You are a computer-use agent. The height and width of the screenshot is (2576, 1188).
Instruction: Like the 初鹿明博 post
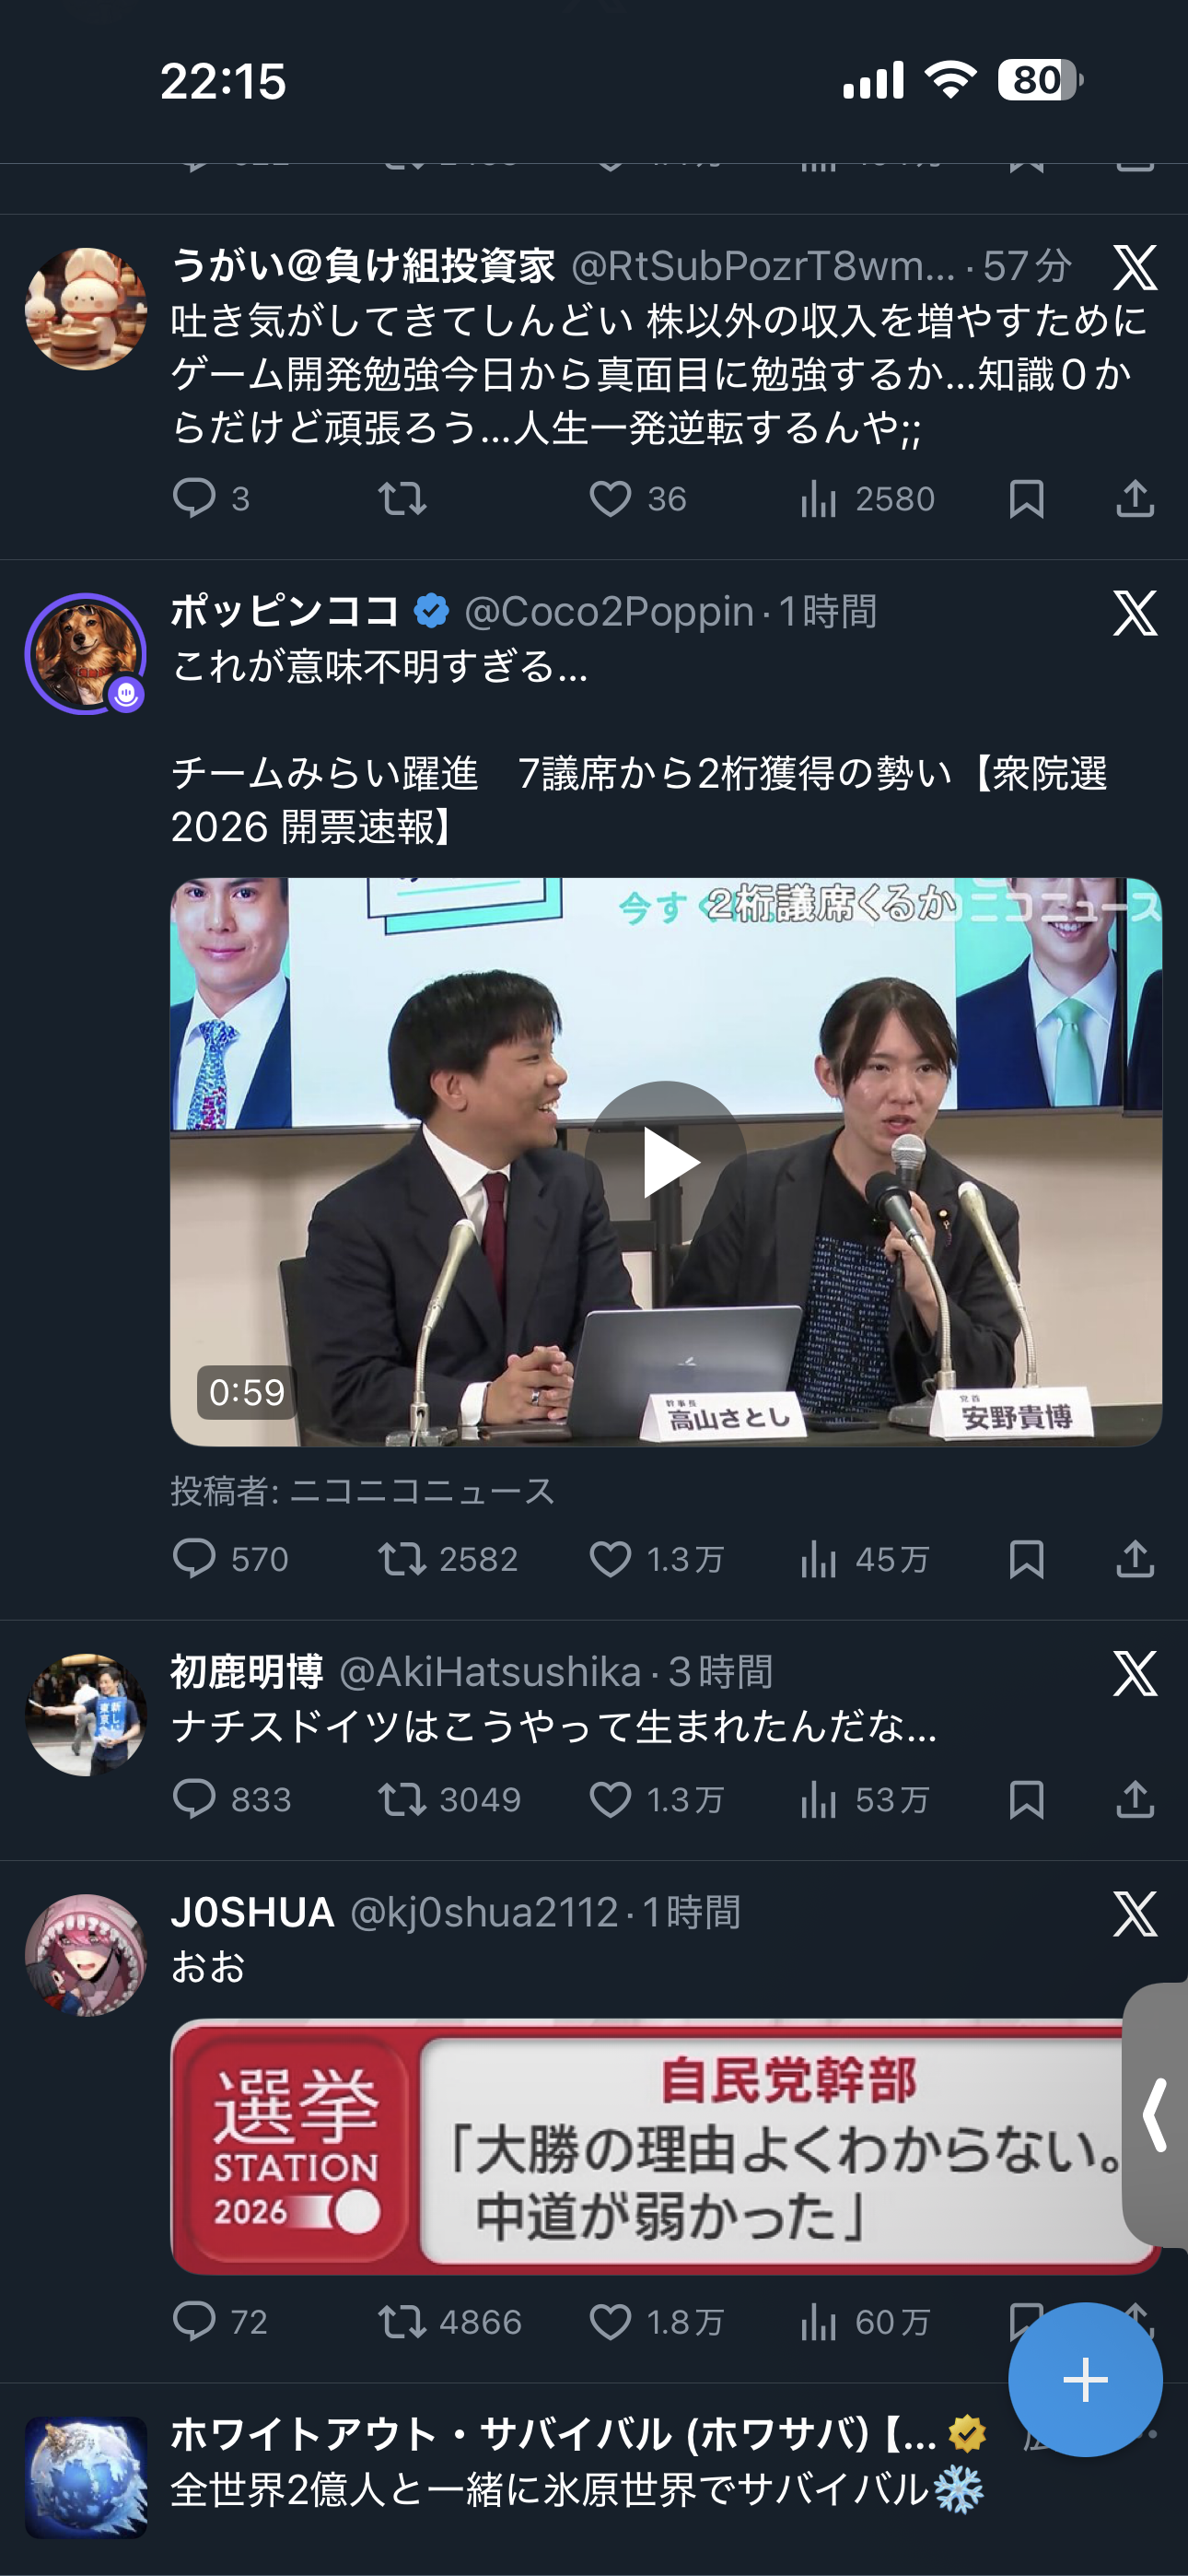(656, 1800)
